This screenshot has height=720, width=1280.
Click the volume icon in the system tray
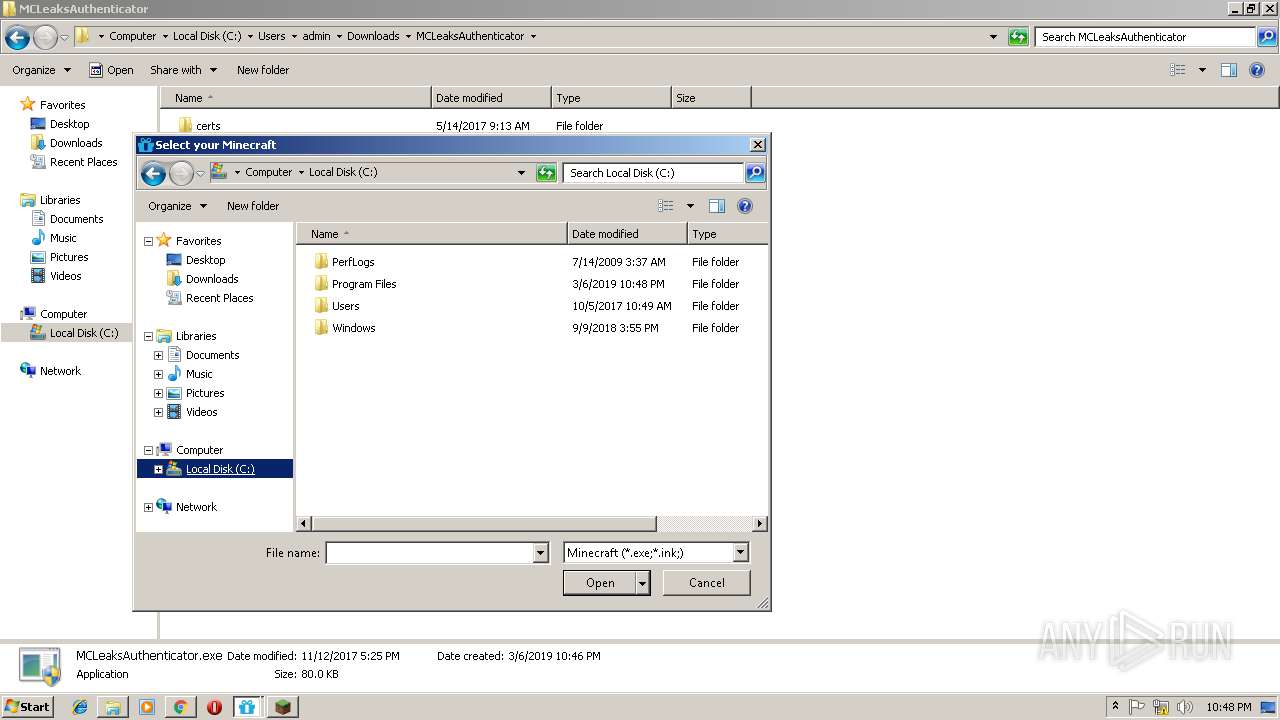pyautogui.click(x=1184, y=707)
